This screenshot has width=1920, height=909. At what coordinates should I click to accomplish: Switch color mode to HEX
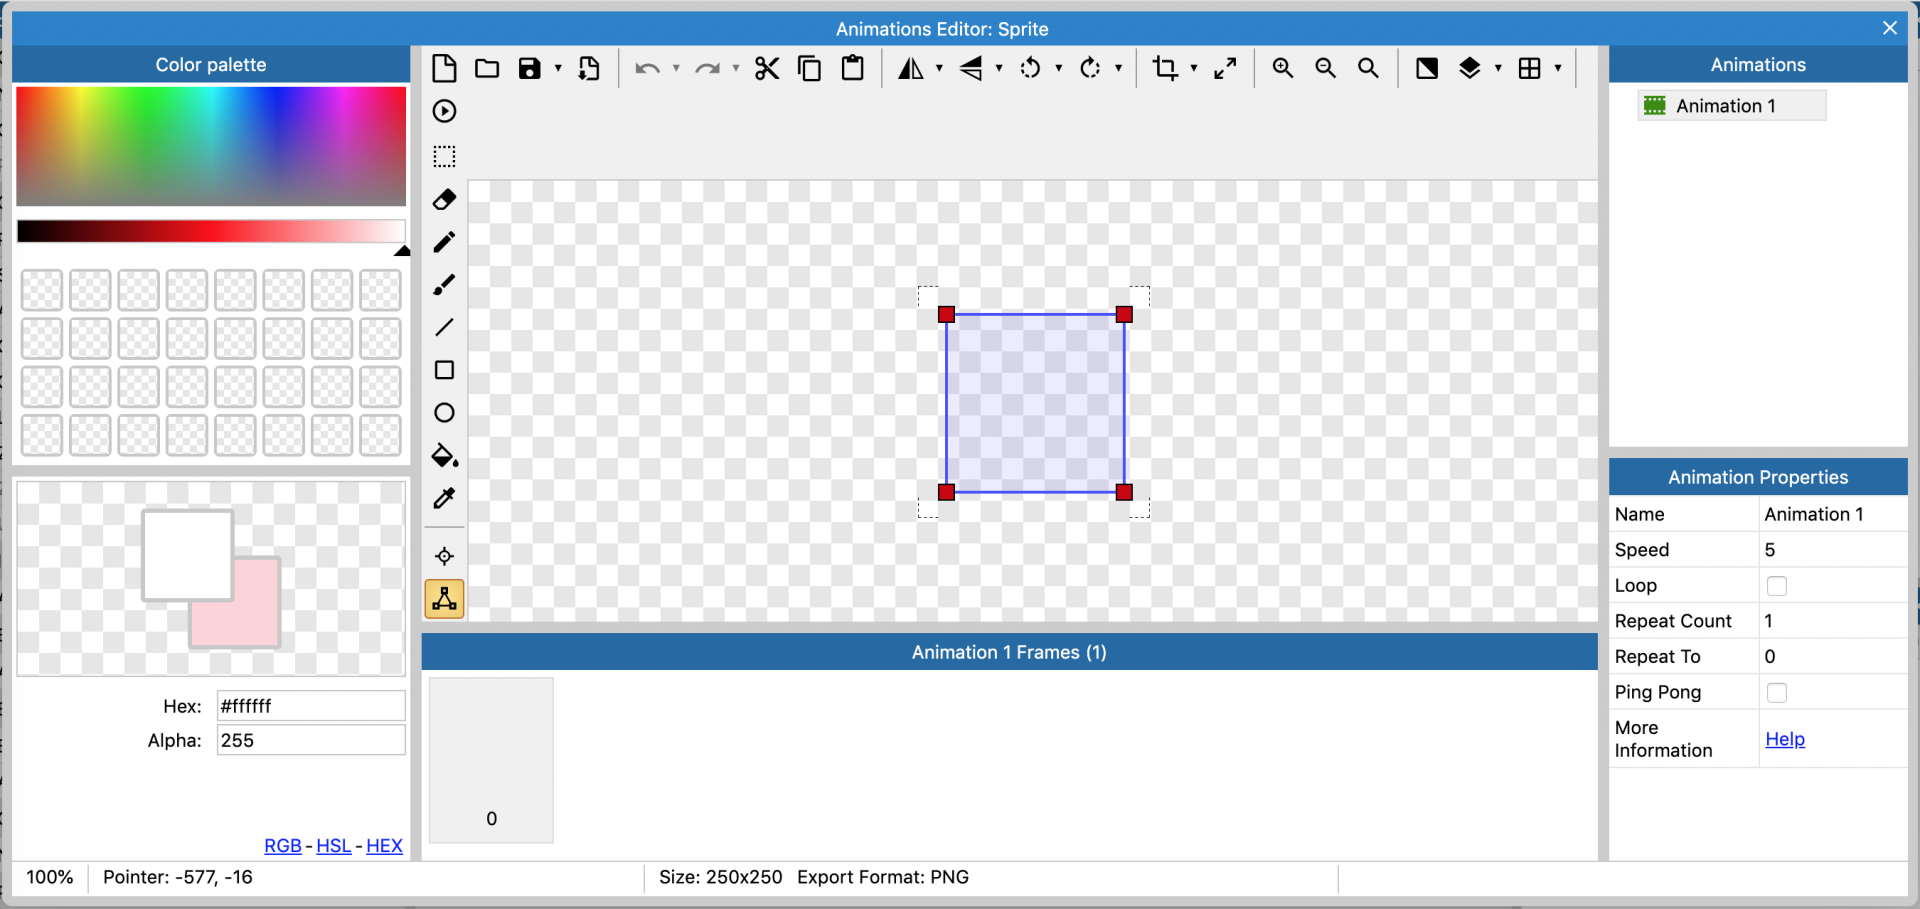[x=384, y=846]
